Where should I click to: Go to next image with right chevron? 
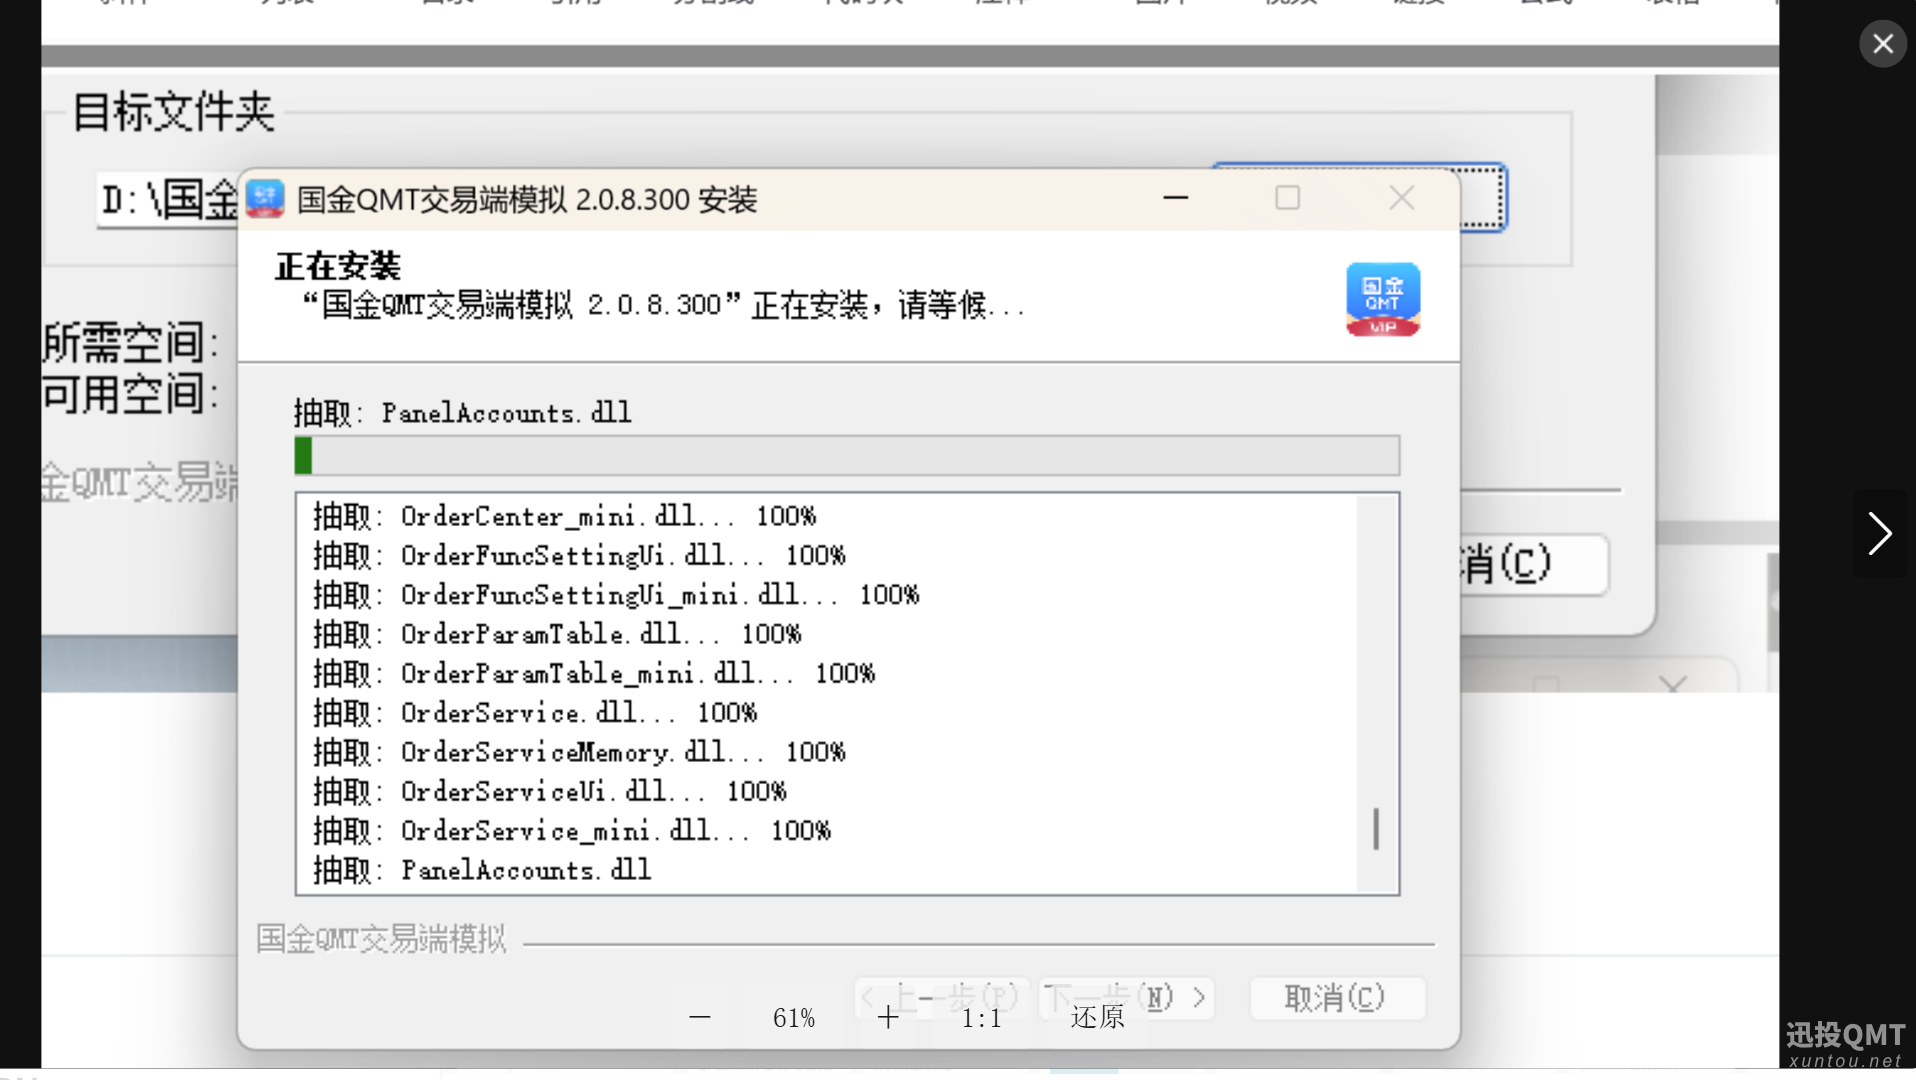tap(1880, 533)
